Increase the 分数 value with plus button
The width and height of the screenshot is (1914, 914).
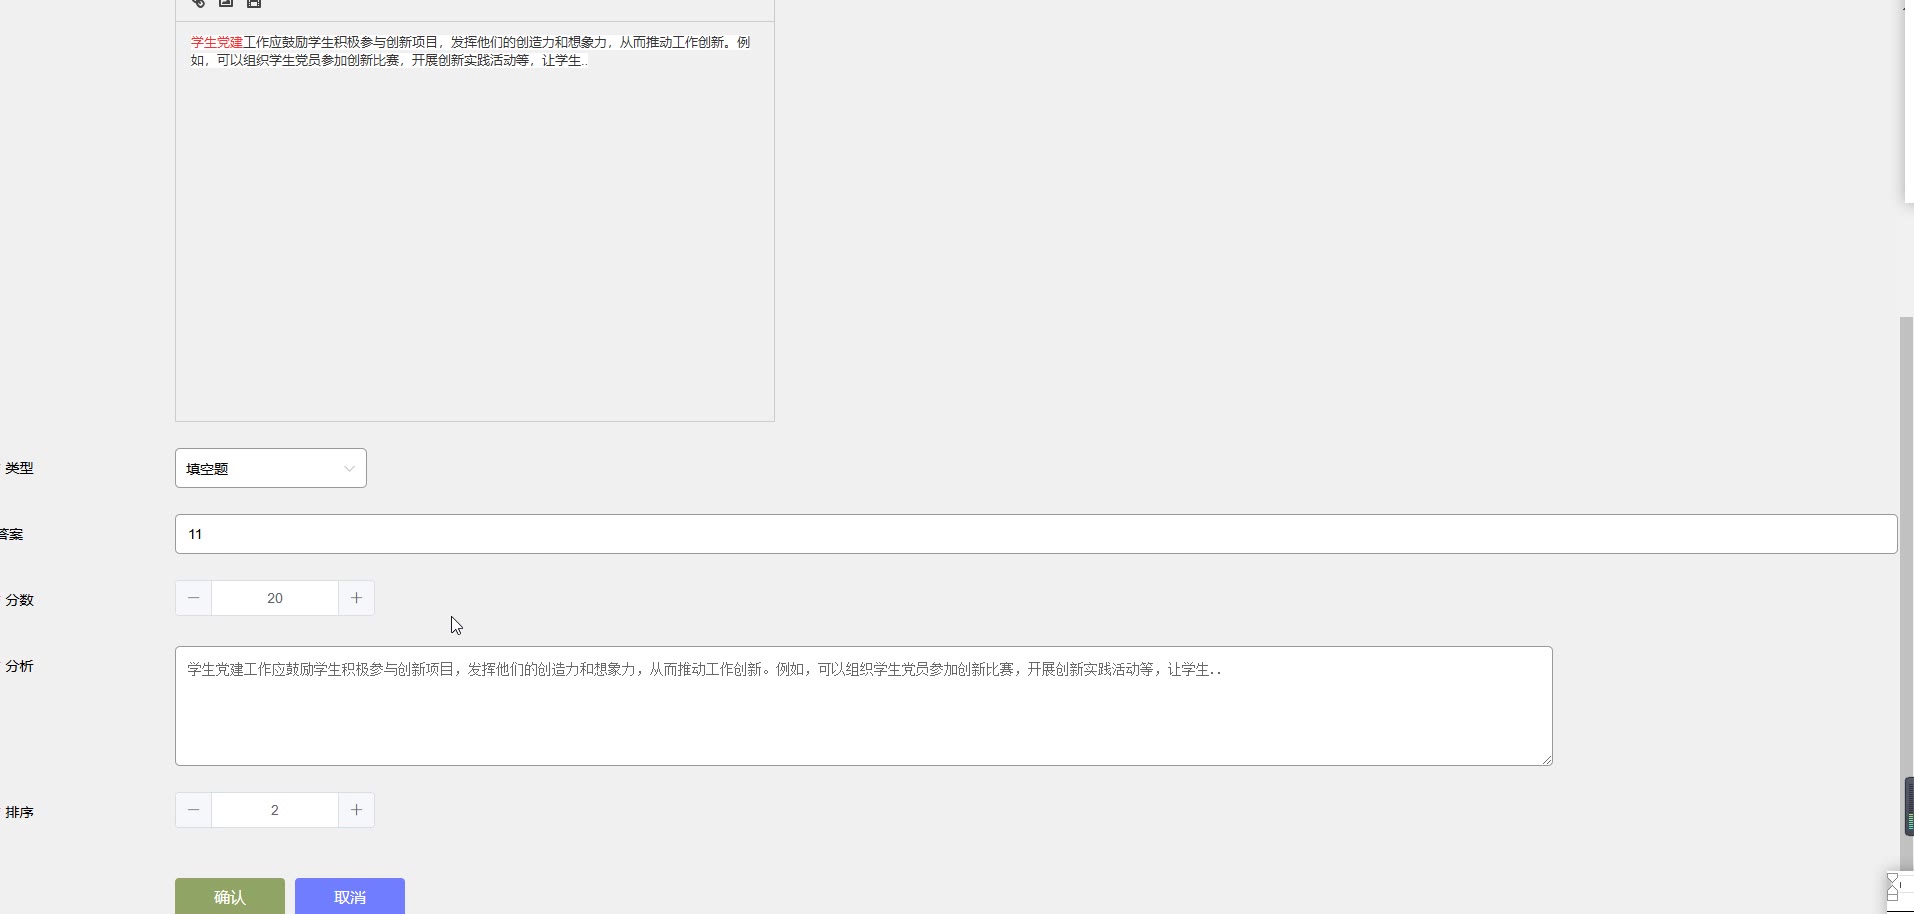point(356,598)
